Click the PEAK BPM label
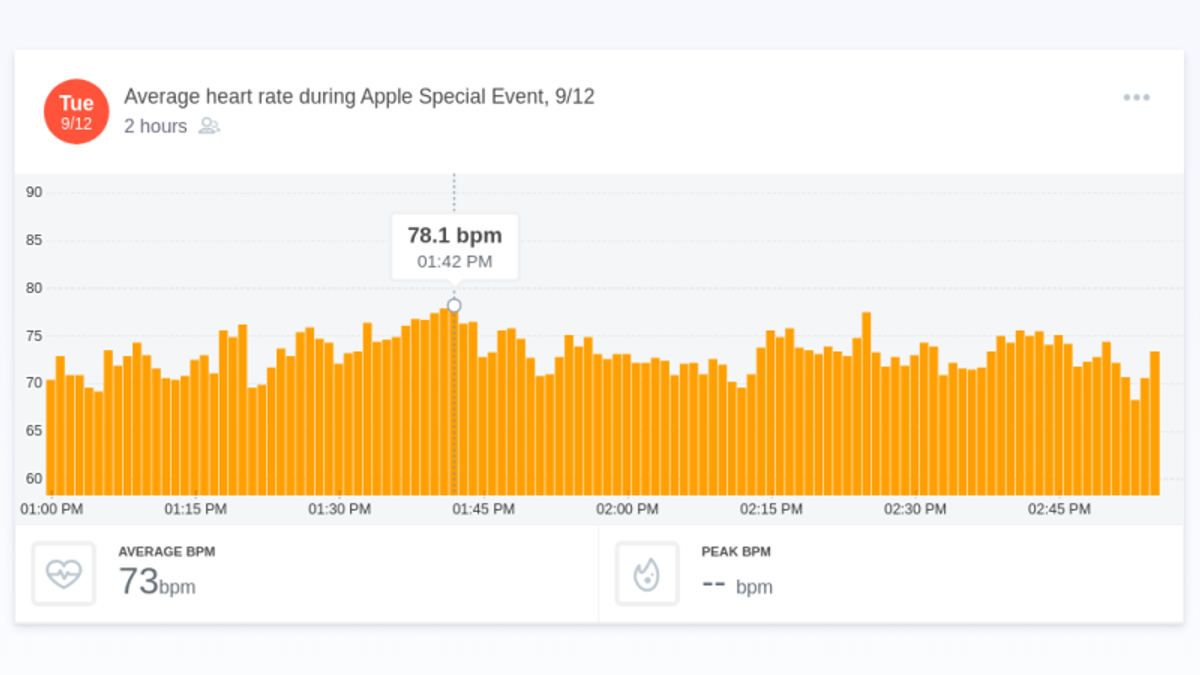 pyautogui.click(x=736, y=552)
